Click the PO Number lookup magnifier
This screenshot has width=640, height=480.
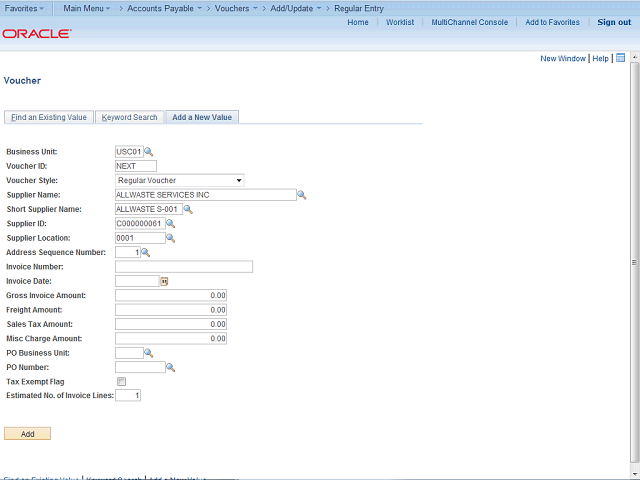170,367
